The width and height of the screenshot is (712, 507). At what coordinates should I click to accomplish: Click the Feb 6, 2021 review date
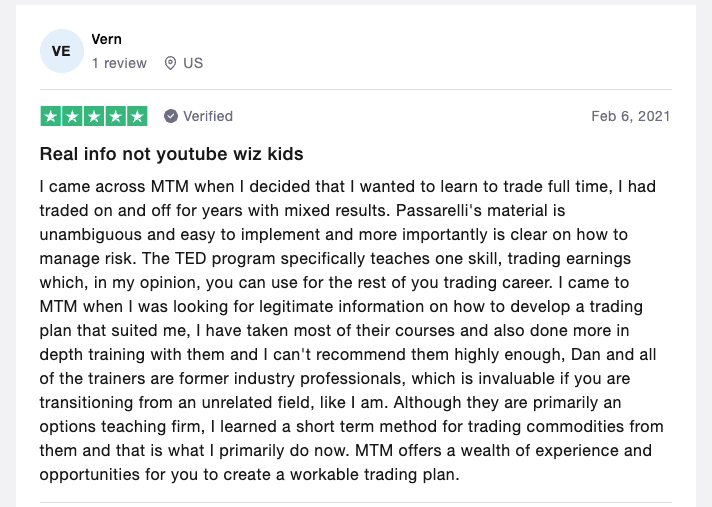click(630, 116)
